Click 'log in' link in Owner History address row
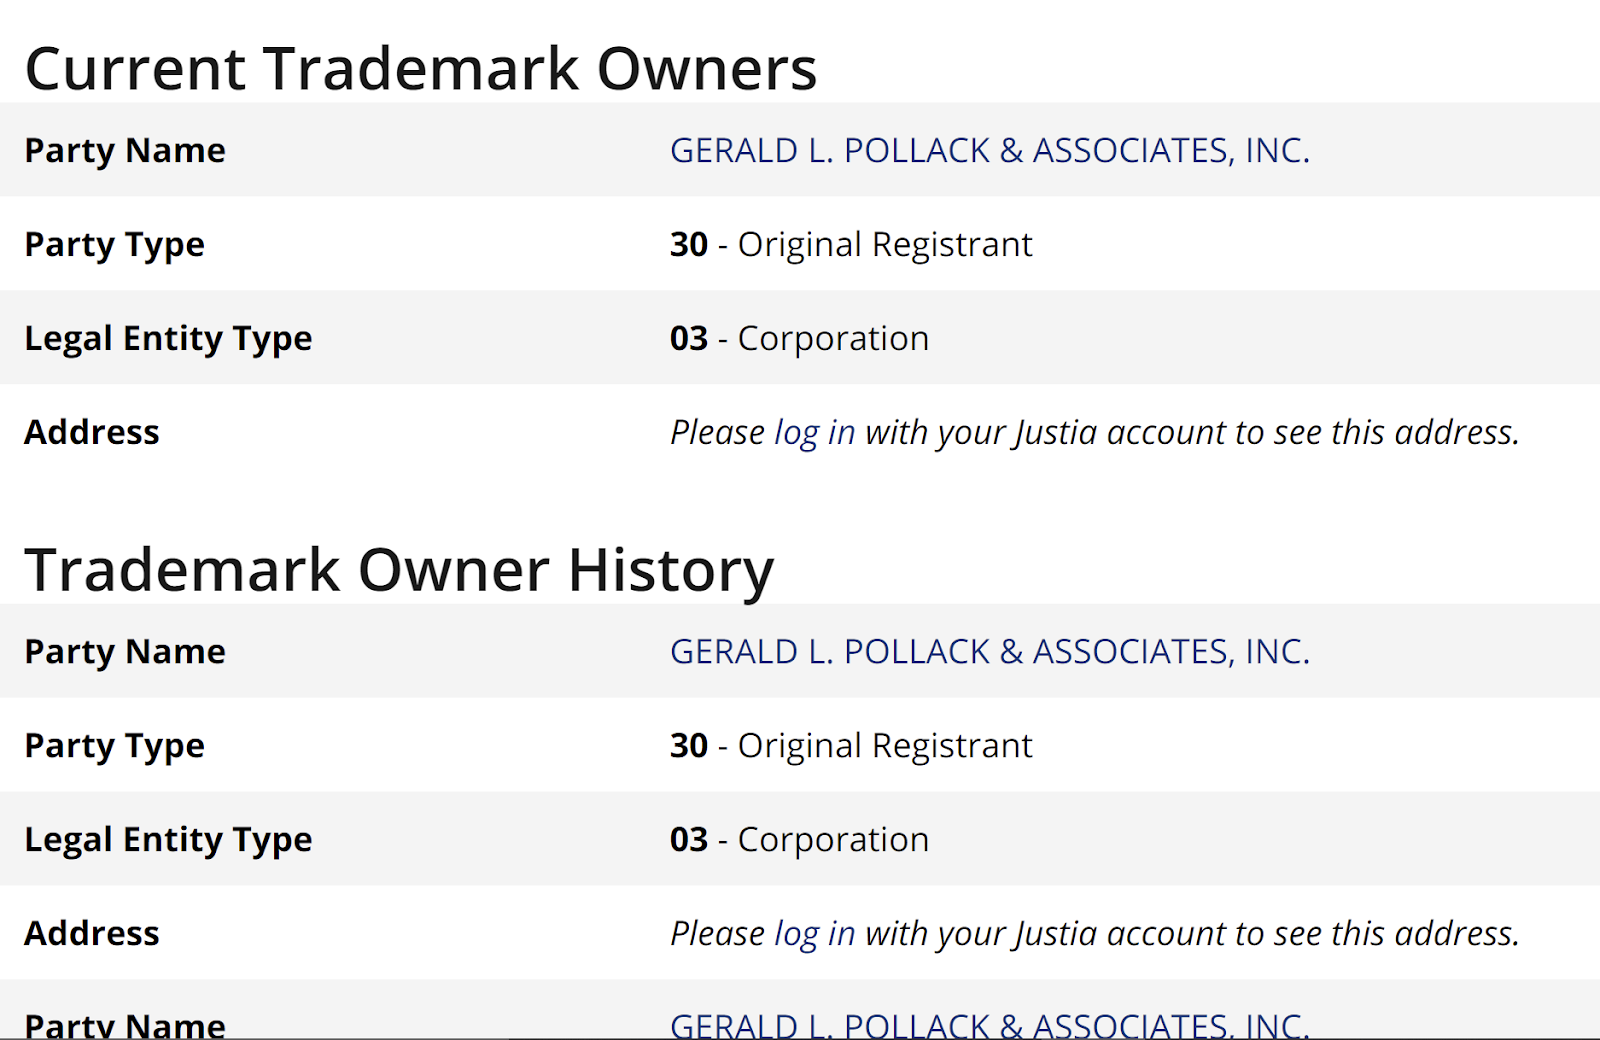This screenshot has width=1600, height=1040. pyautogui.click(x=814, y=934)
